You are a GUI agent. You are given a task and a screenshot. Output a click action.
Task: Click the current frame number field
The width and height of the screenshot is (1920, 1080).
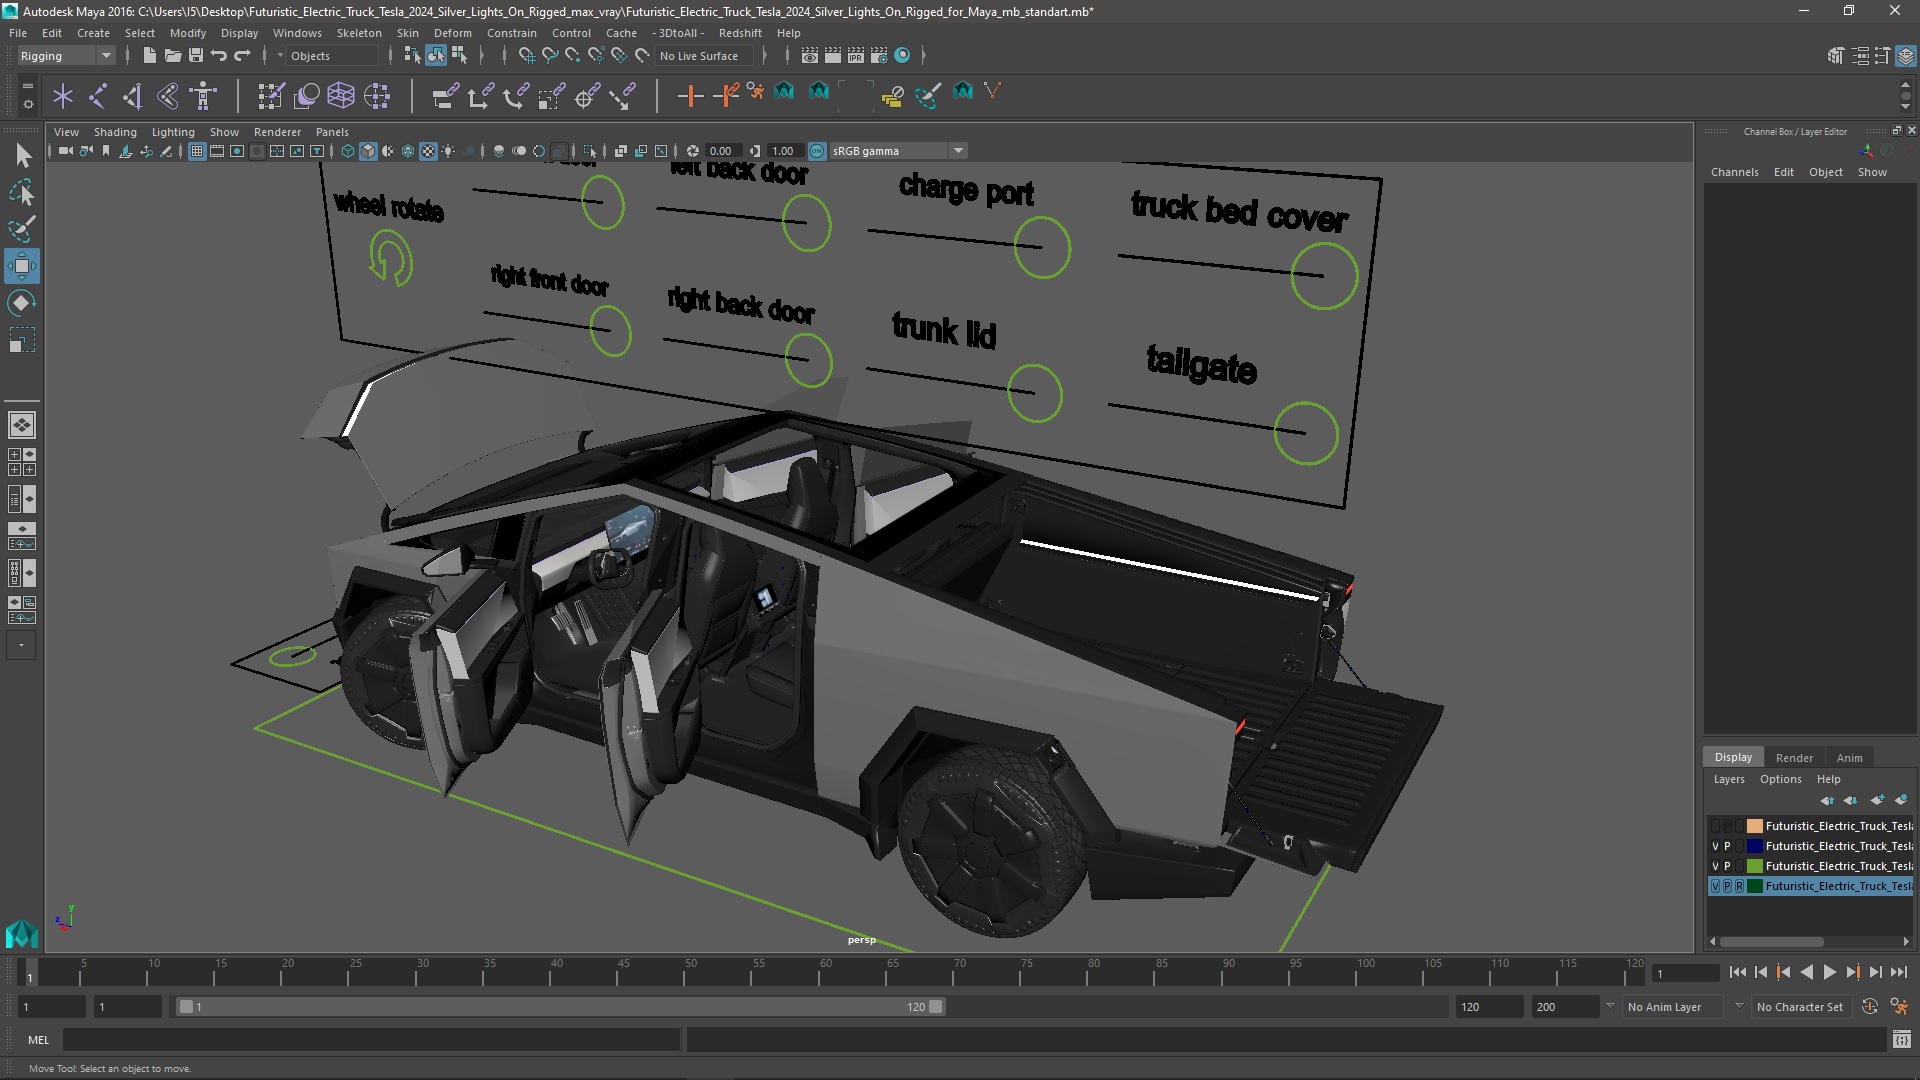tap(1686, 973)
